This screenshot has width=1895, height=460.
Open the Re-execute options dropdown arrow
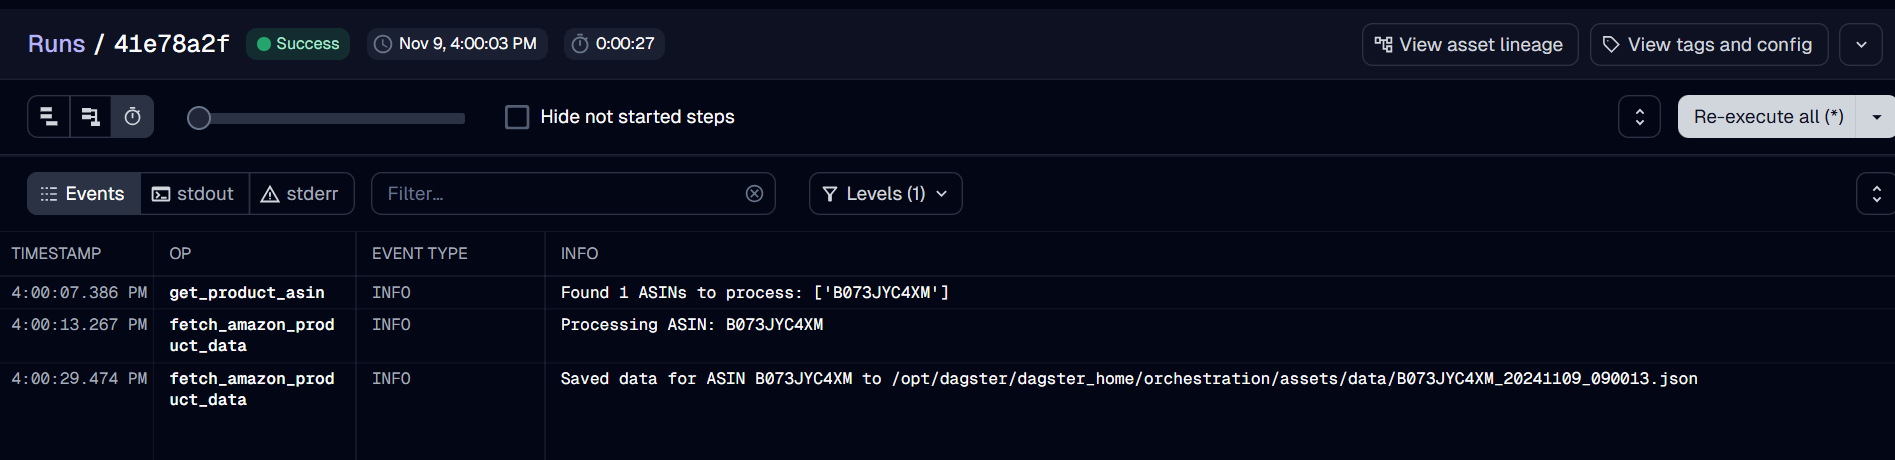point(1876,117)
